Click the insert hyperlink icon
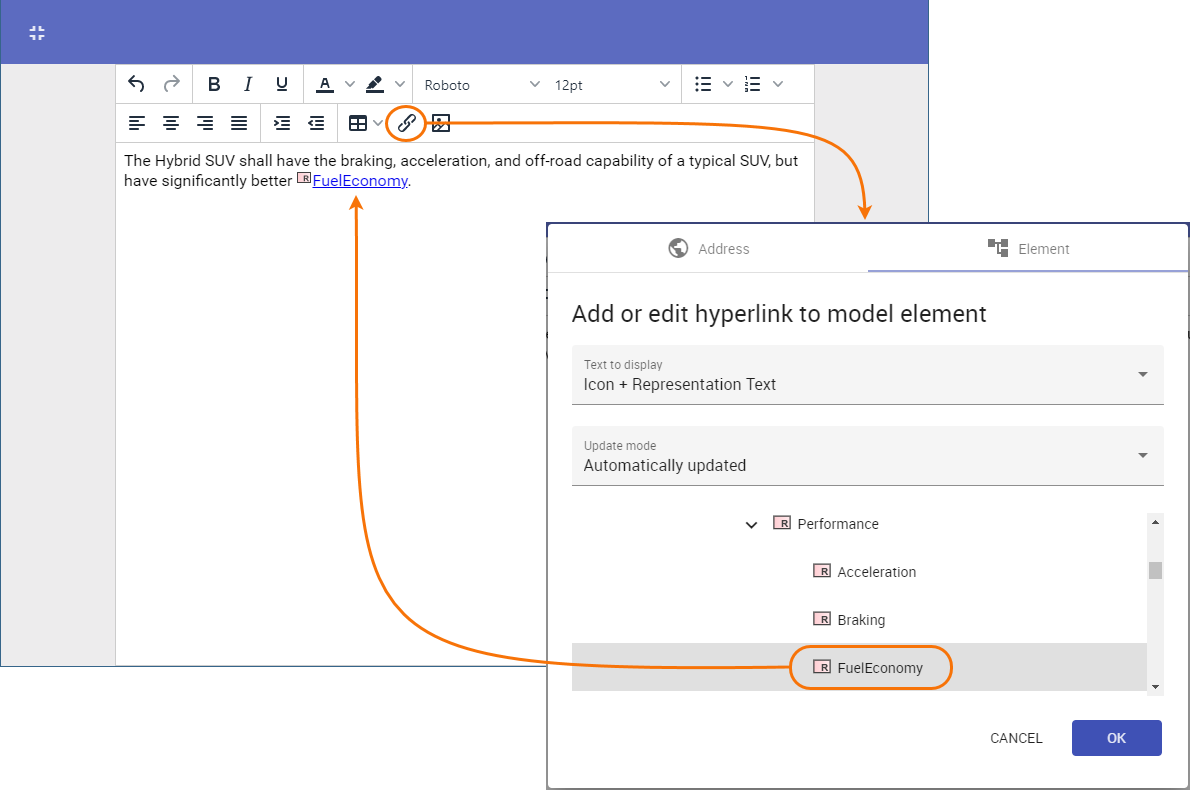1190x790 pixels. 406,123
